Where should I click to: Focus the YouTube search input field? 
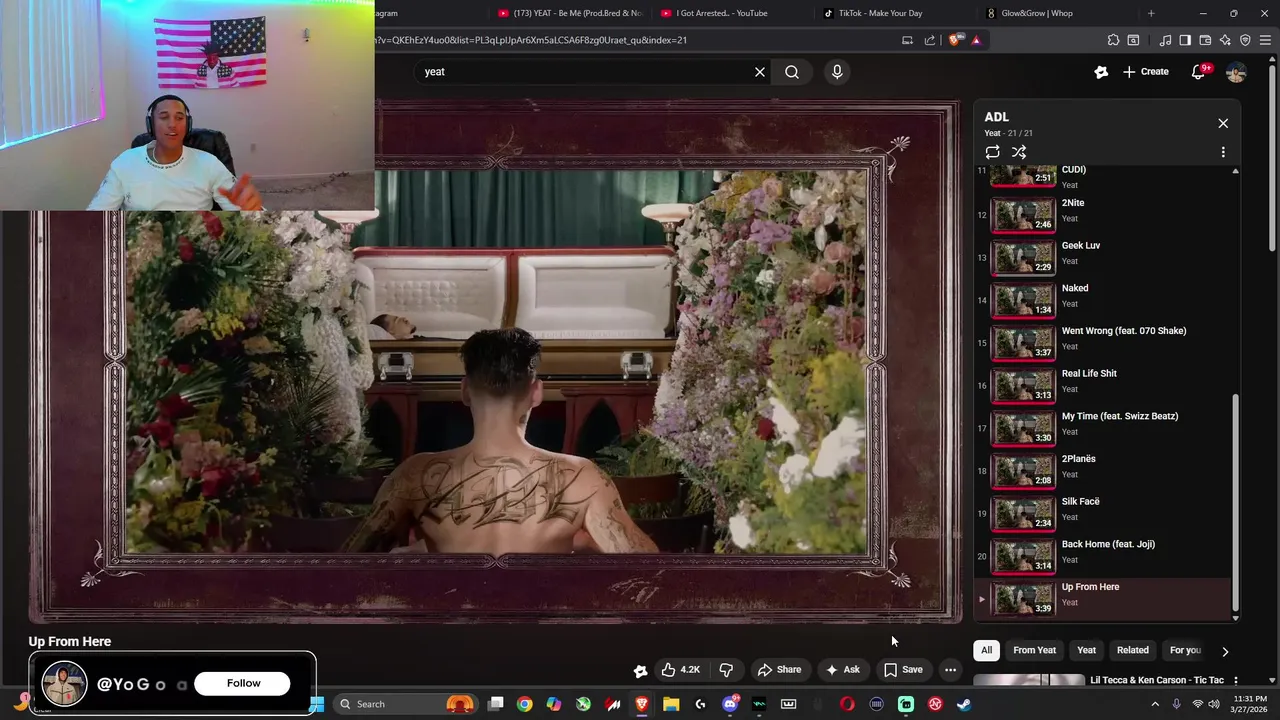[x=590, y=72]
